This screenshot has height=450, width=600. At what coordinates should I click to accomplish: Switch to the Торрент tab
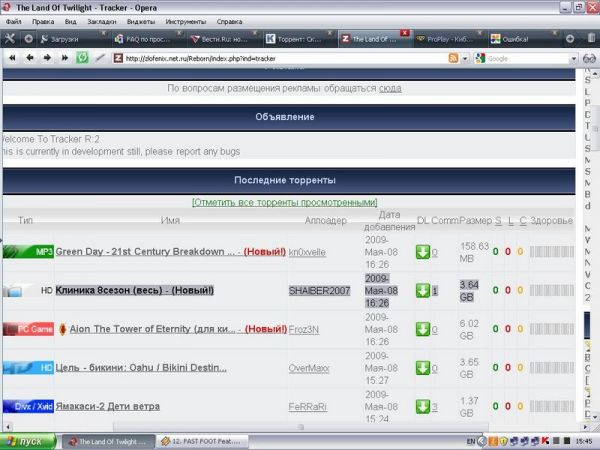click(x=299, y=39)
